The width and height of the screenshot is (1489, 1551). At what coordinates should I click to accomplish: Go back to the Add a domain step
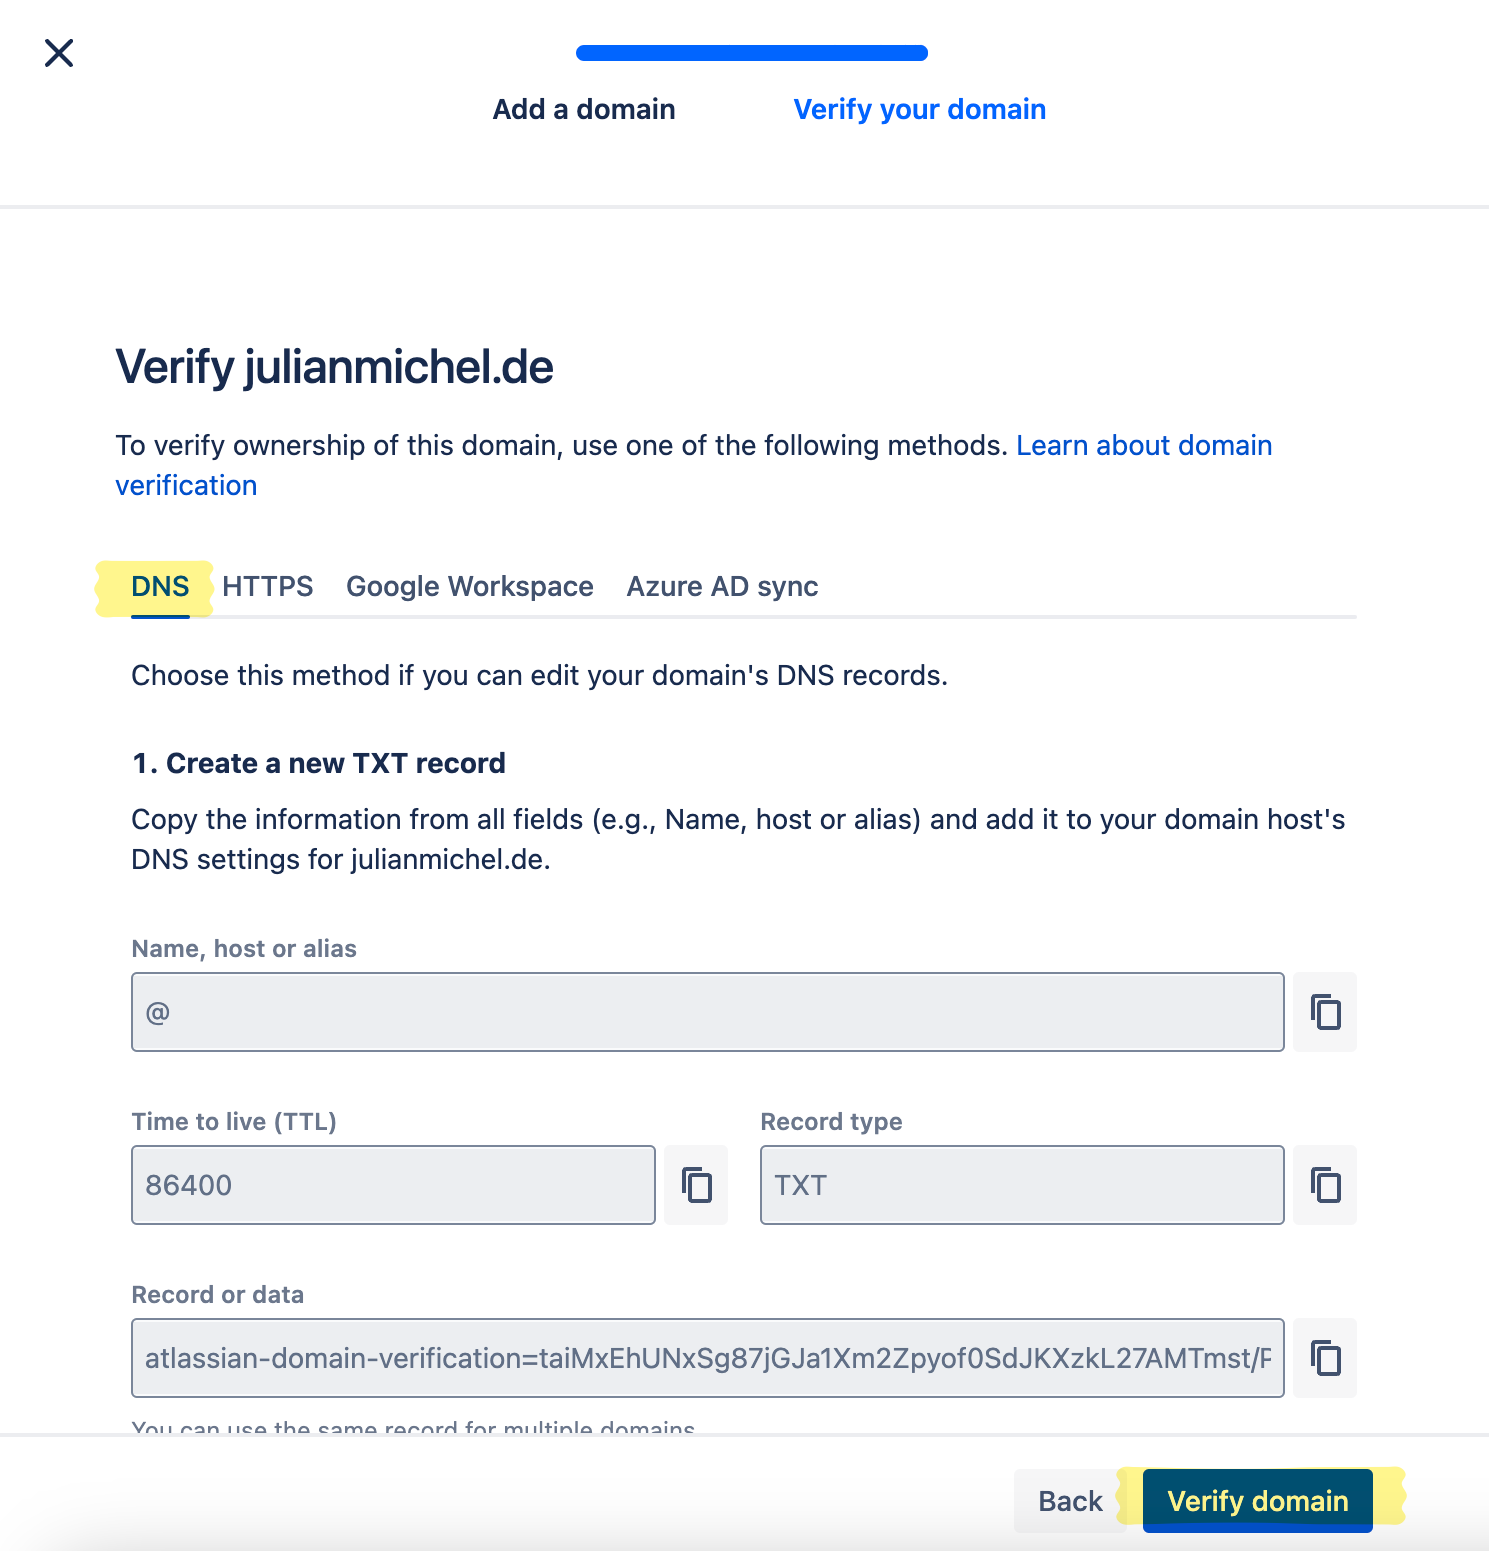point(583,109)
